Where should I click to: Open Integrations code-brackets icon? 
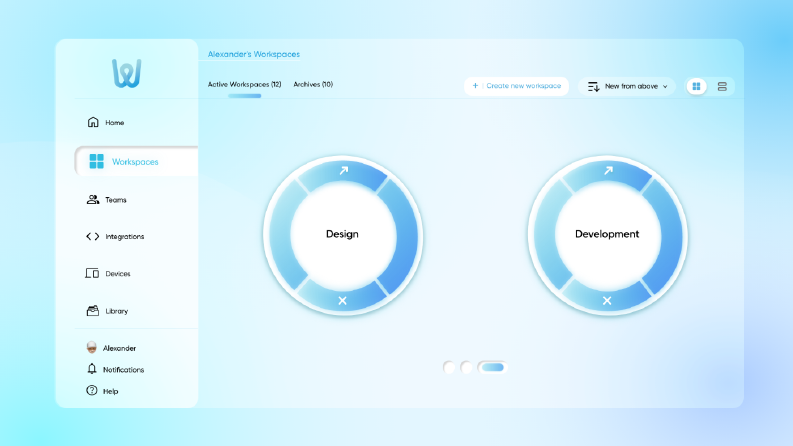coord(93,236)
